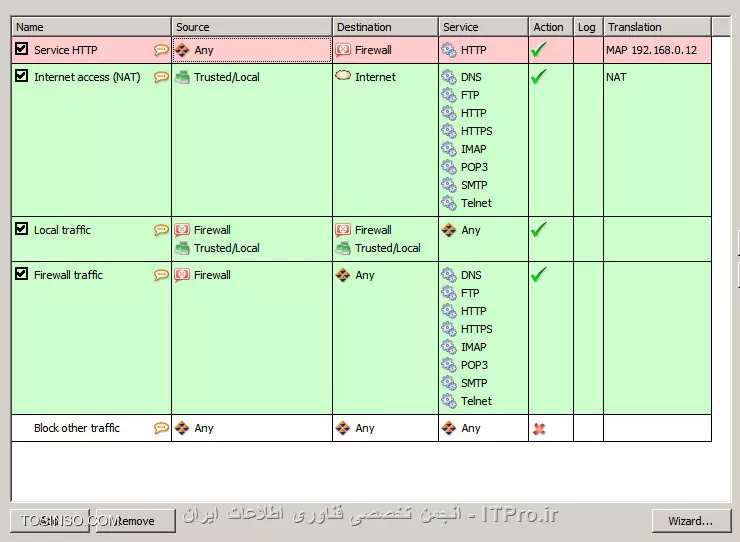Click Telnet service icon in Internet access rule
Viewport: 740px width, 542px height.
point(449,203)
